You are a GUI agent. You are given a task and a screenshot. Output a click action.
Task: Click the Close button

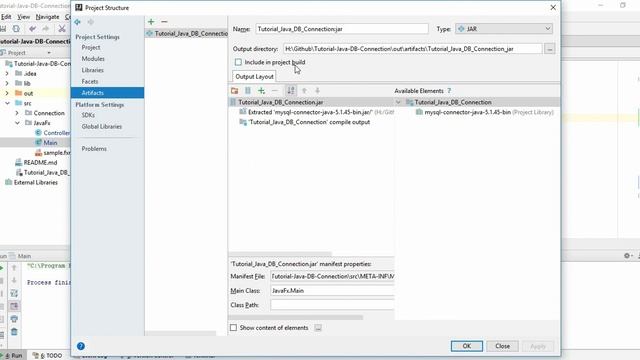click(x=502, y=346)
